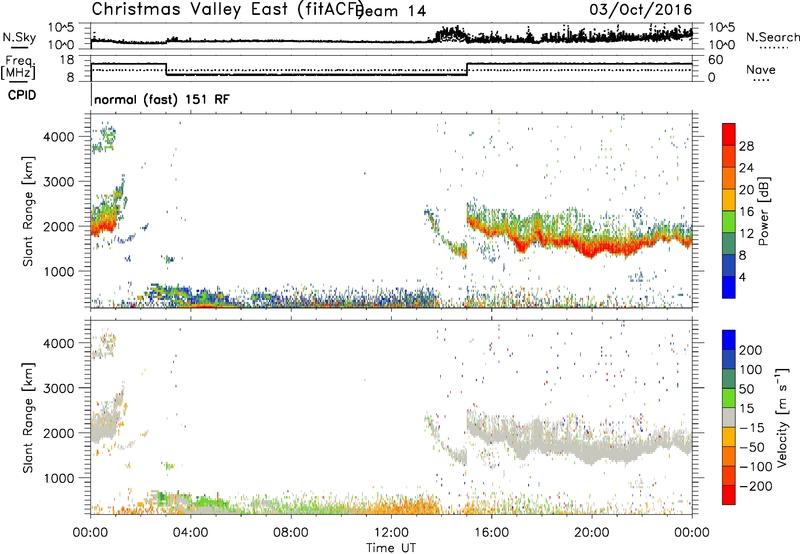Click the gray segment of the velocity colorbar
800x554 pixels.
point(729,417)
